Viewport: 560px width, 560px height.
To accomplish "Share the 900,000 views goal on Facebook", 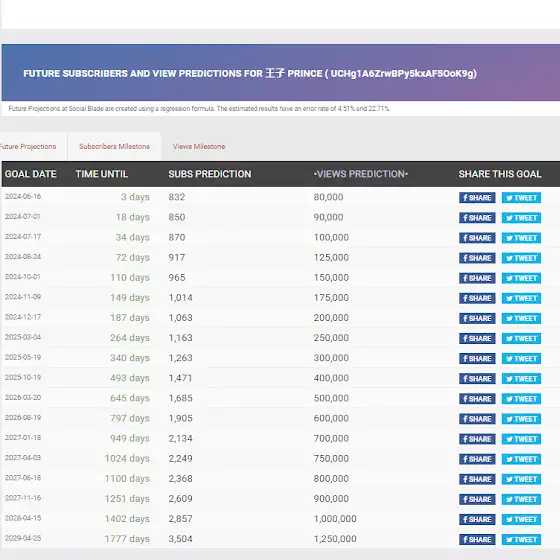I will pyautogui.click(x=477, y=499).
